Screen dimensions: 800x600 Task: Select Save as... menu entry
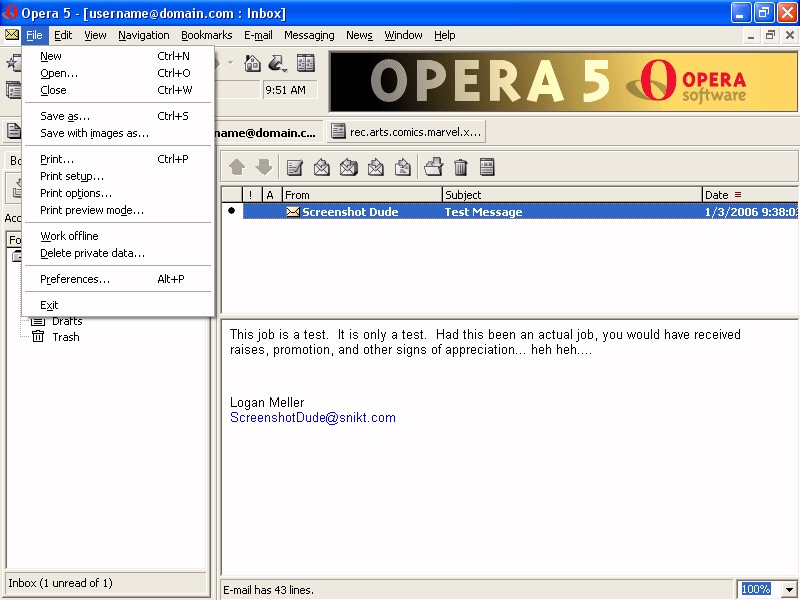pos(118,116)
